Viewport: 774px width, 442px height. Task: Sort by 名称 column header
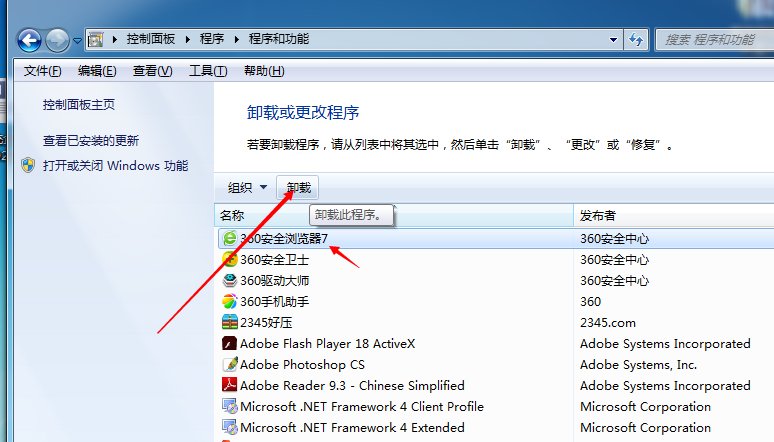[x=394, y=215]
